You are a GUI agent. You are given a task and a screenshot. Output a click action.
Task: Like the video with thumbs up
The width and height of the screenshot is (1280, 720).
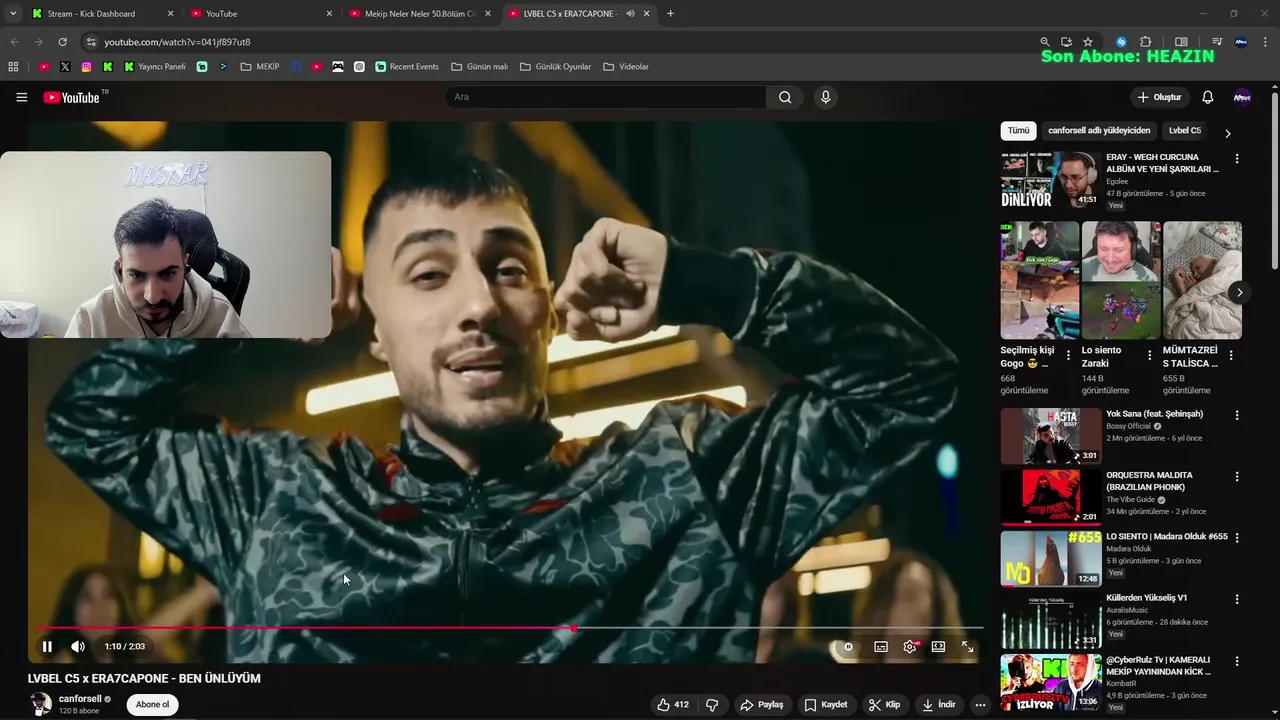[673, 705]
